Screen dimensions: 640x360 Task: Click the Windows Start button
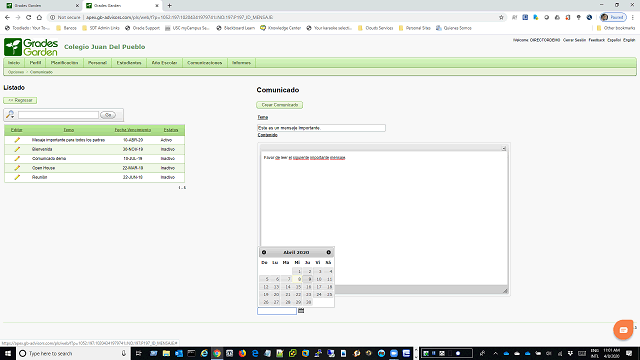point(7,353)
